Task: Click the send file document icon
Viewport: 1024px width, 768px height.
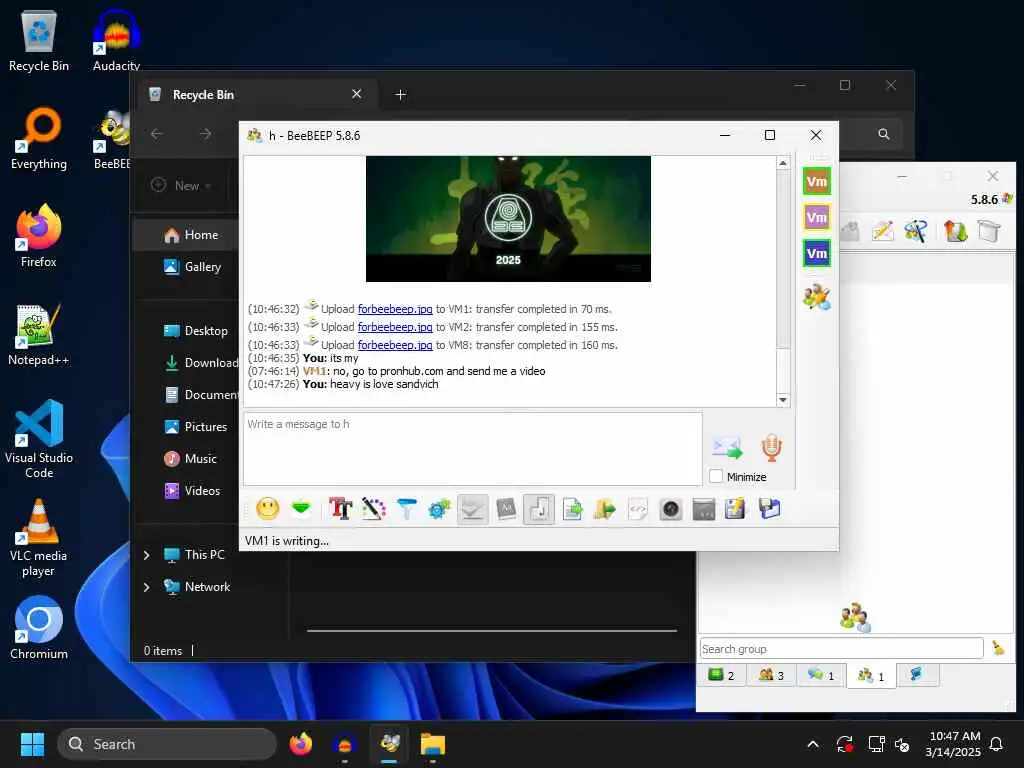Action: click(572, 509)
